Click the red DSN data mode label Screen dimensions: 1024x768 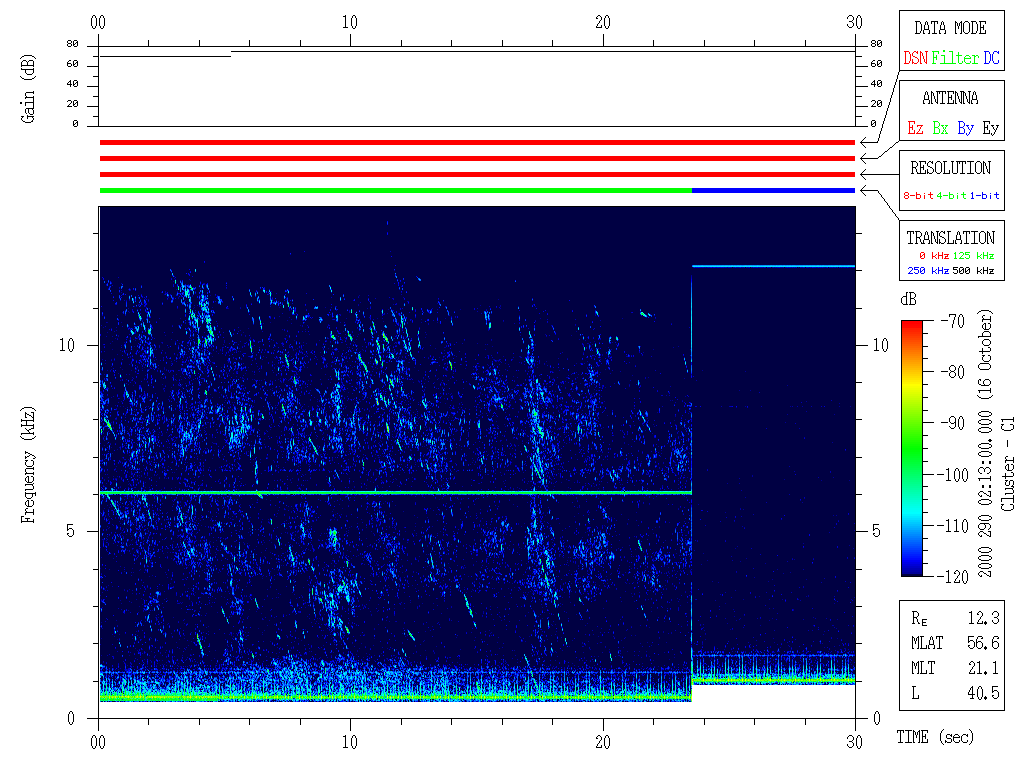[x=915, y=59]
